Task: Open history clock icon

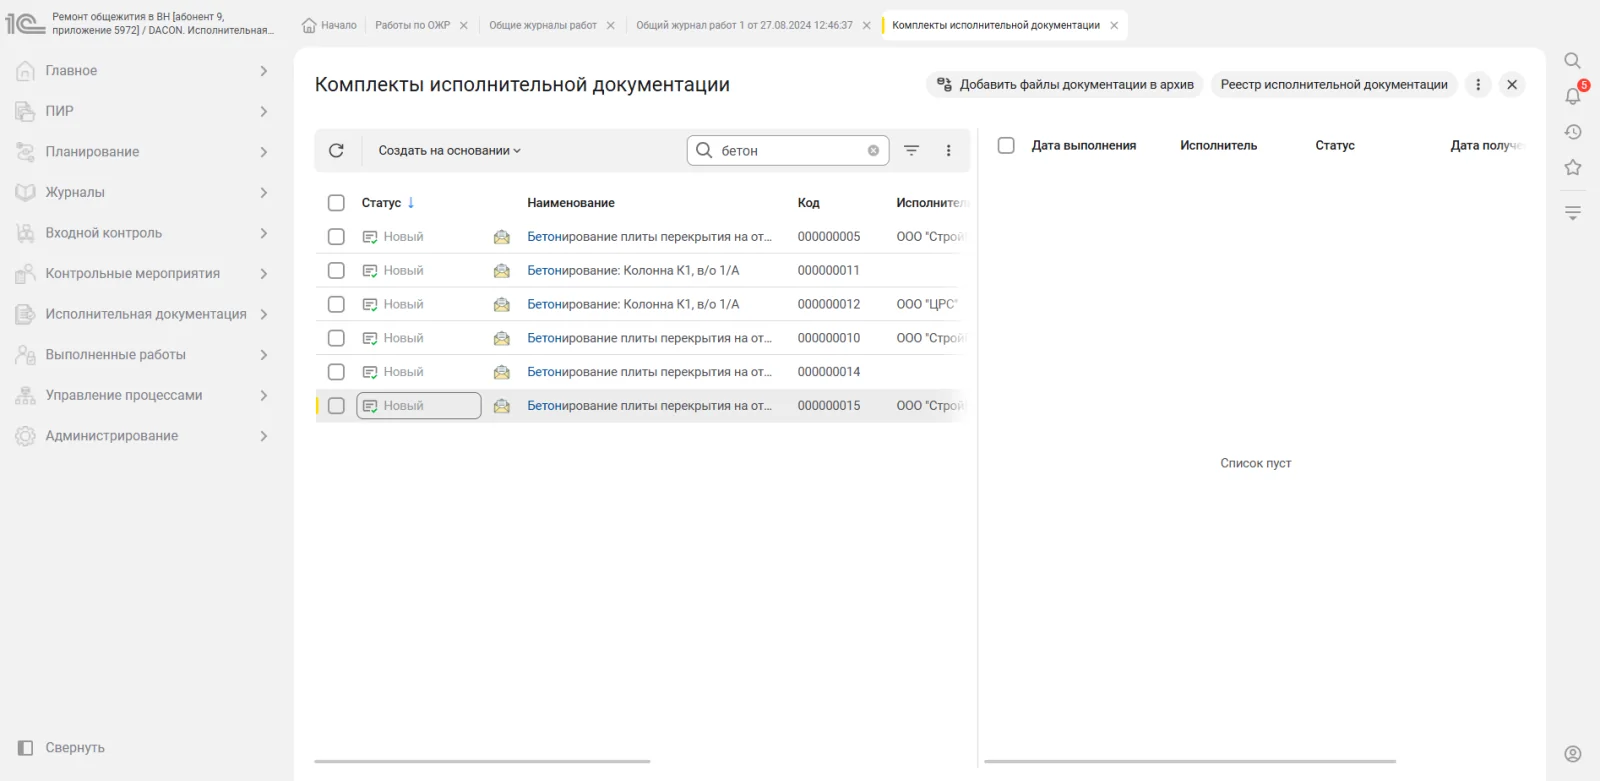Action: pyautogui.click(x=1573, y=132)
